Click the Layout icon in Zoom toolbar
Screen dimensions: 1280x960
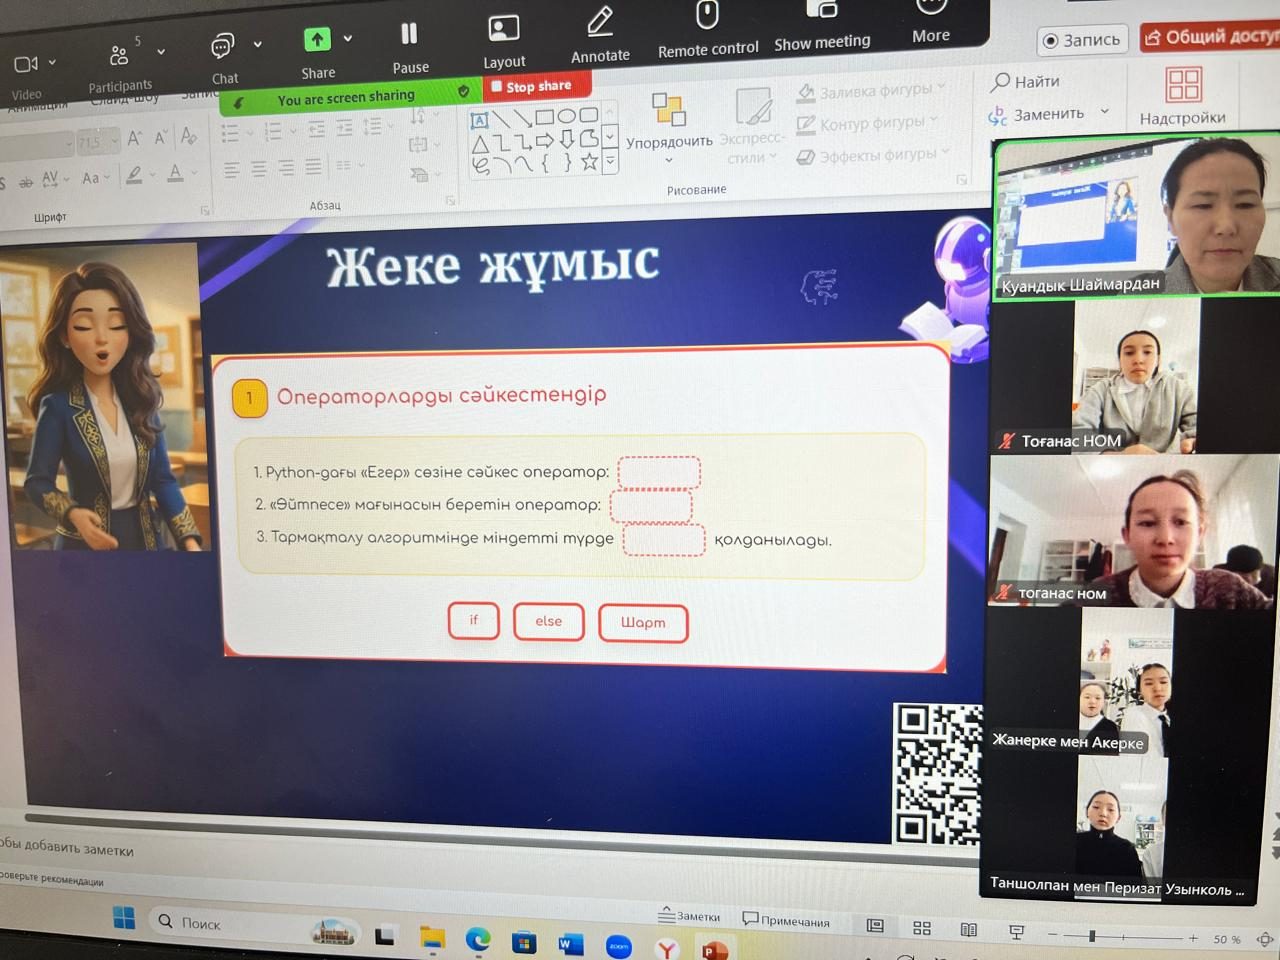[503, 30]
